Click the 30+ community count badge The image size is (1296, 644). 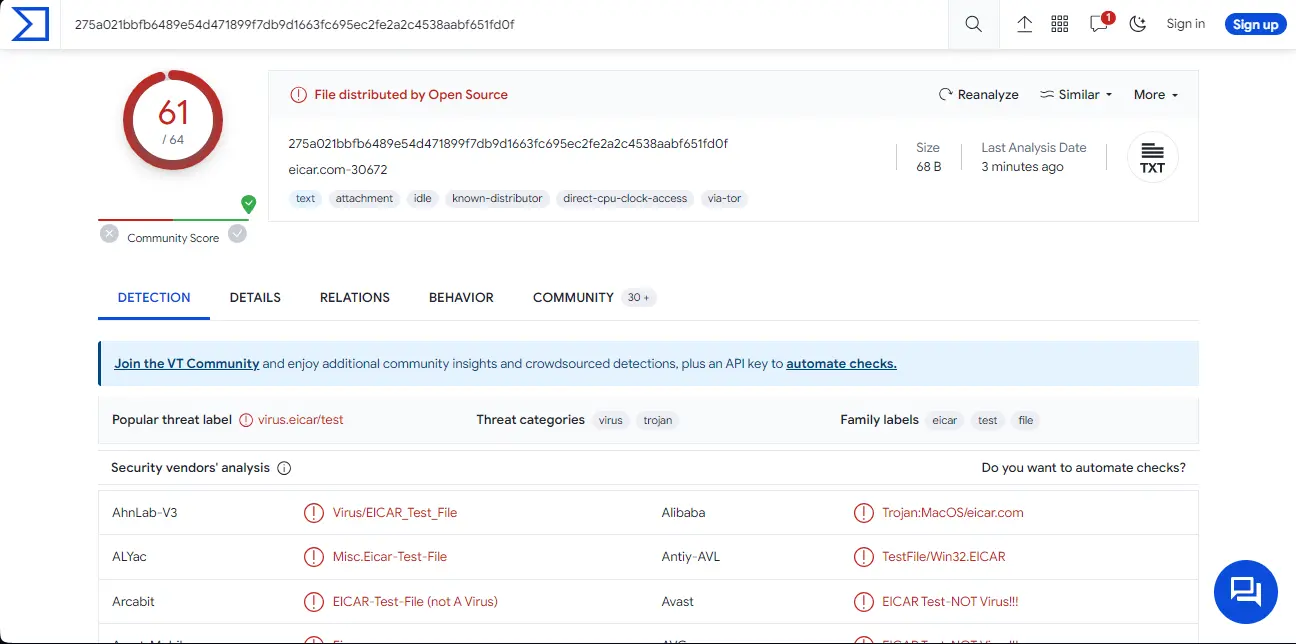click(639, 298)
